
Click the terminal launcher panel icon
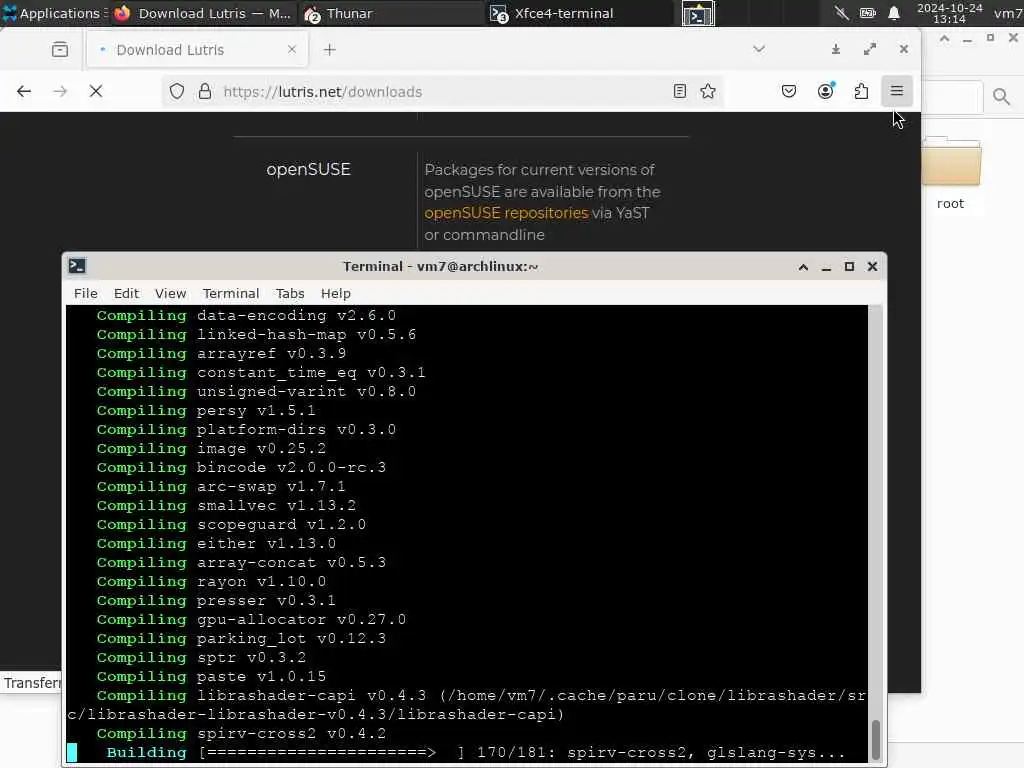(698, 13)
